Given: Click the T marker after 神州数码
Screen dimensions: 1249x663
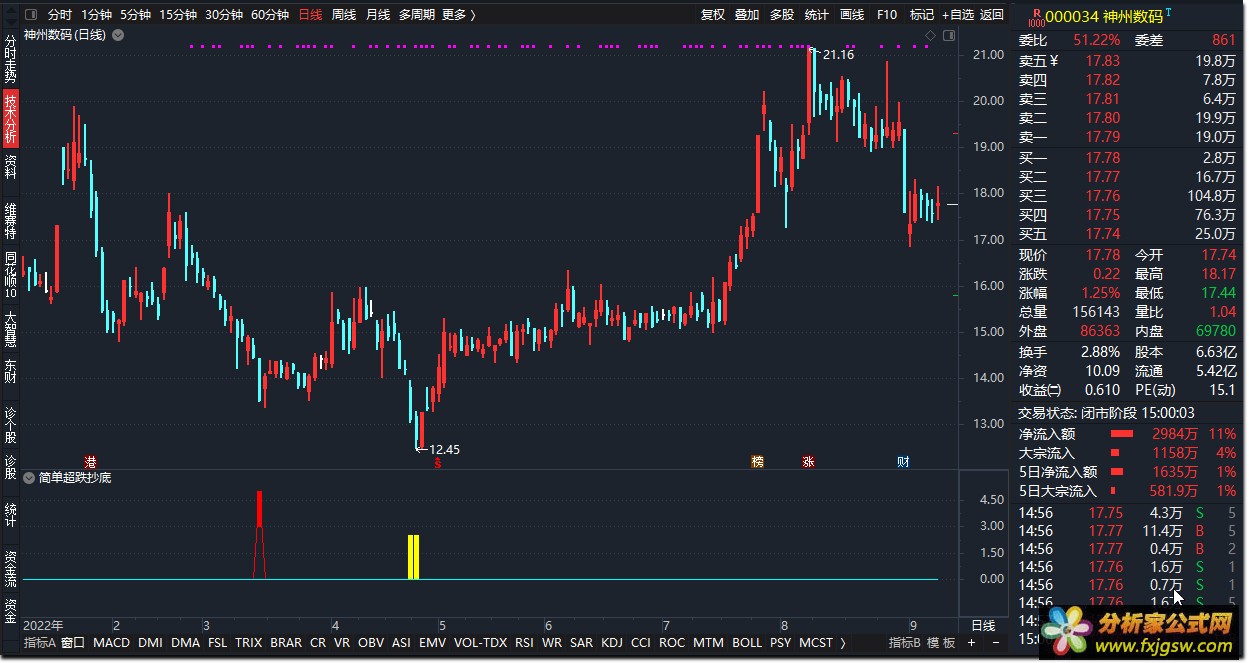Looking at the screenshot, I should (1169, 12).
